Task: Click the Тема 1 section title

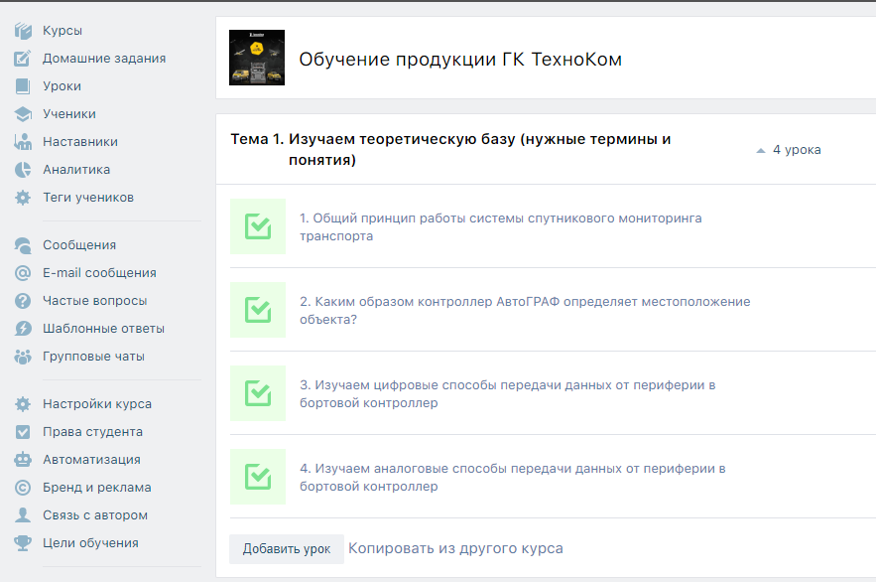Action: point(451,150)
